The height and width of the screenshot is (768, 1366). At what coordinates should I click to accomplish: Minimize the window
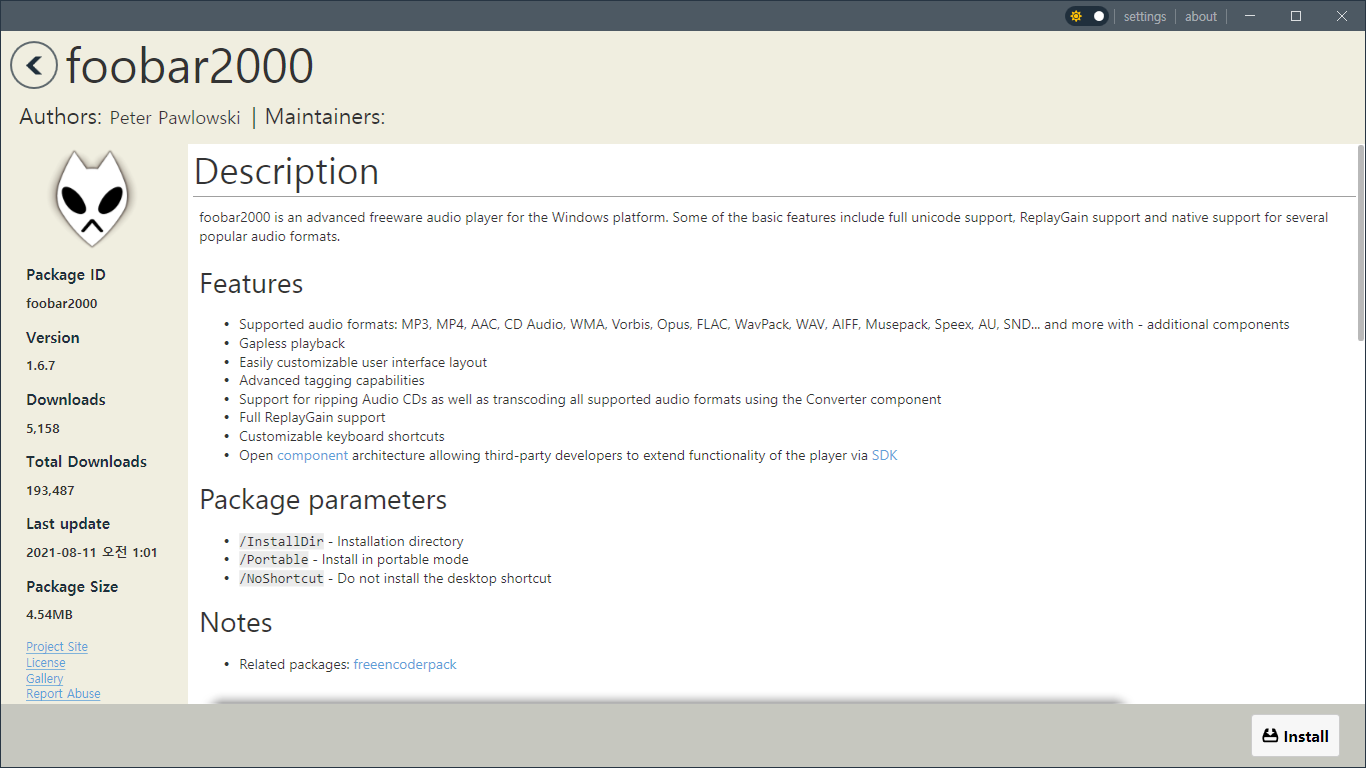1251,16
